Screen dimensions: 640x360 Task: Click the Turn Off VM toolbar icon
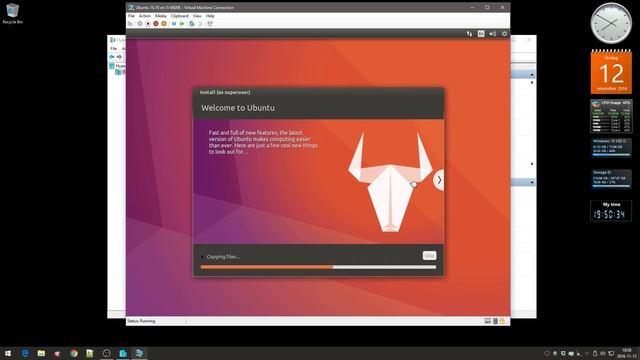pyautogui.click(x=148, y=24)
